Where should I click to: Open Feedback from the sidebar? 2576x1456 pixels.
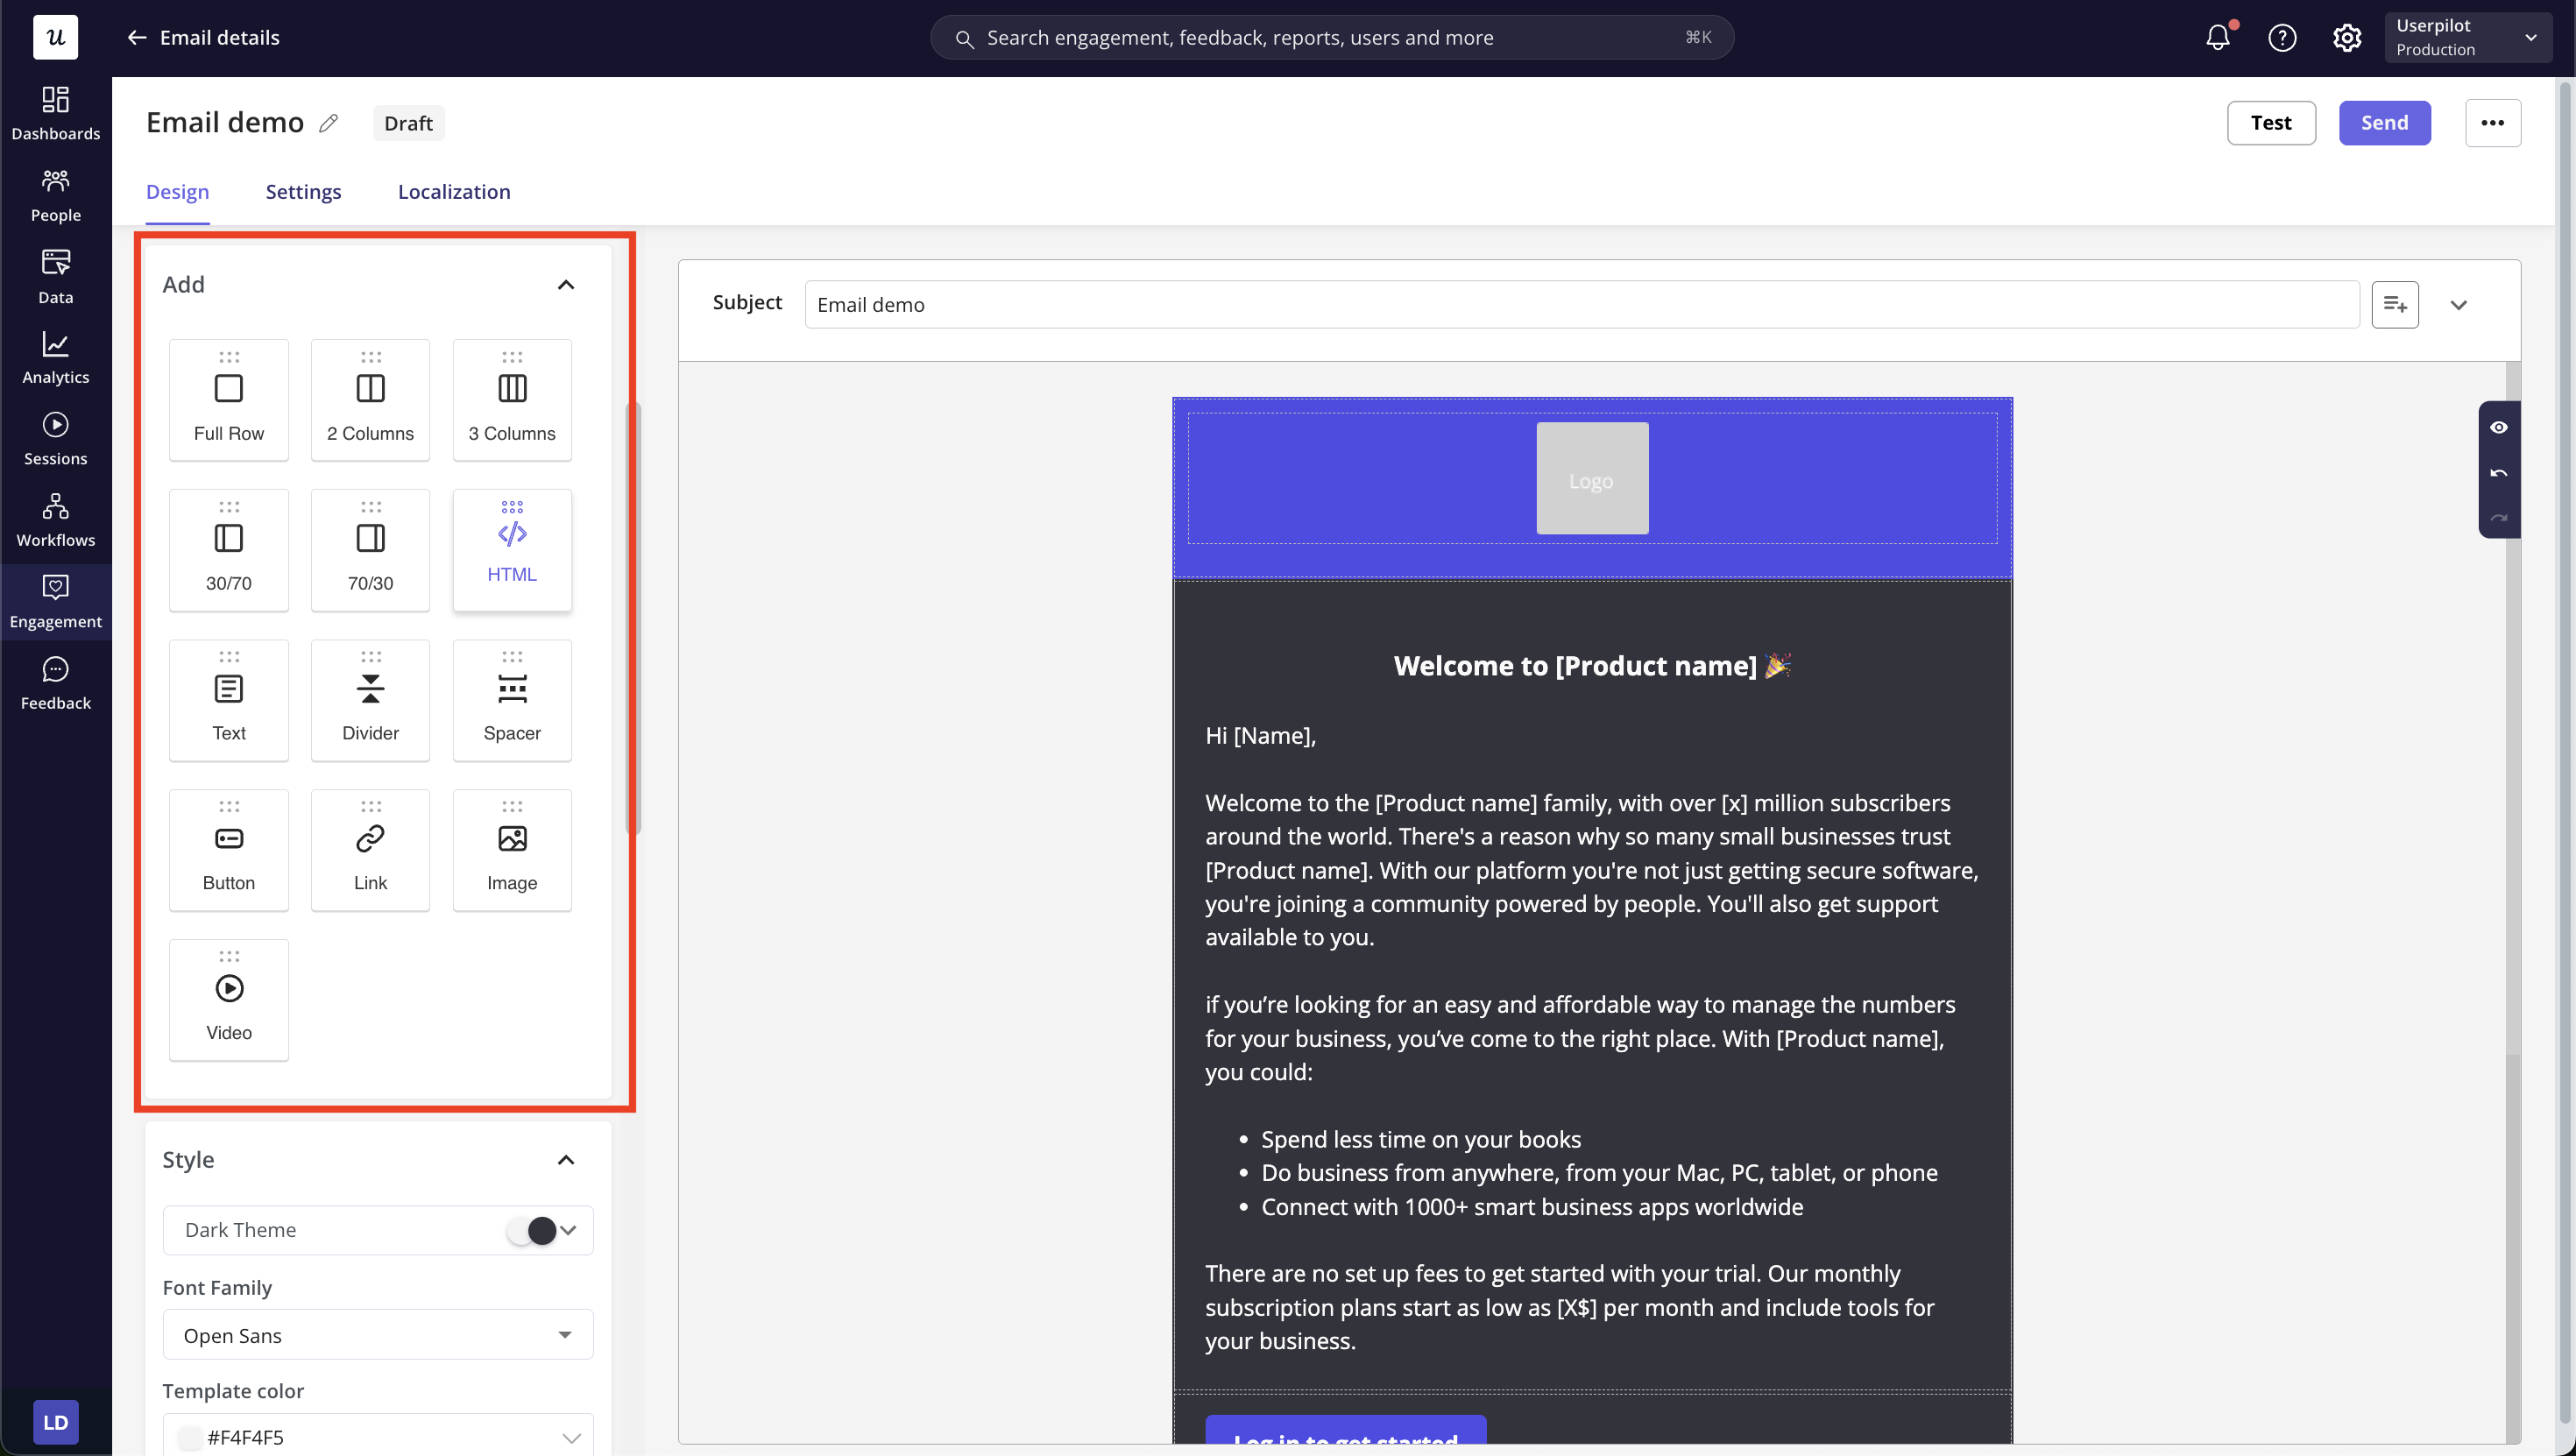pyautogui.click(x=55, y=683)
